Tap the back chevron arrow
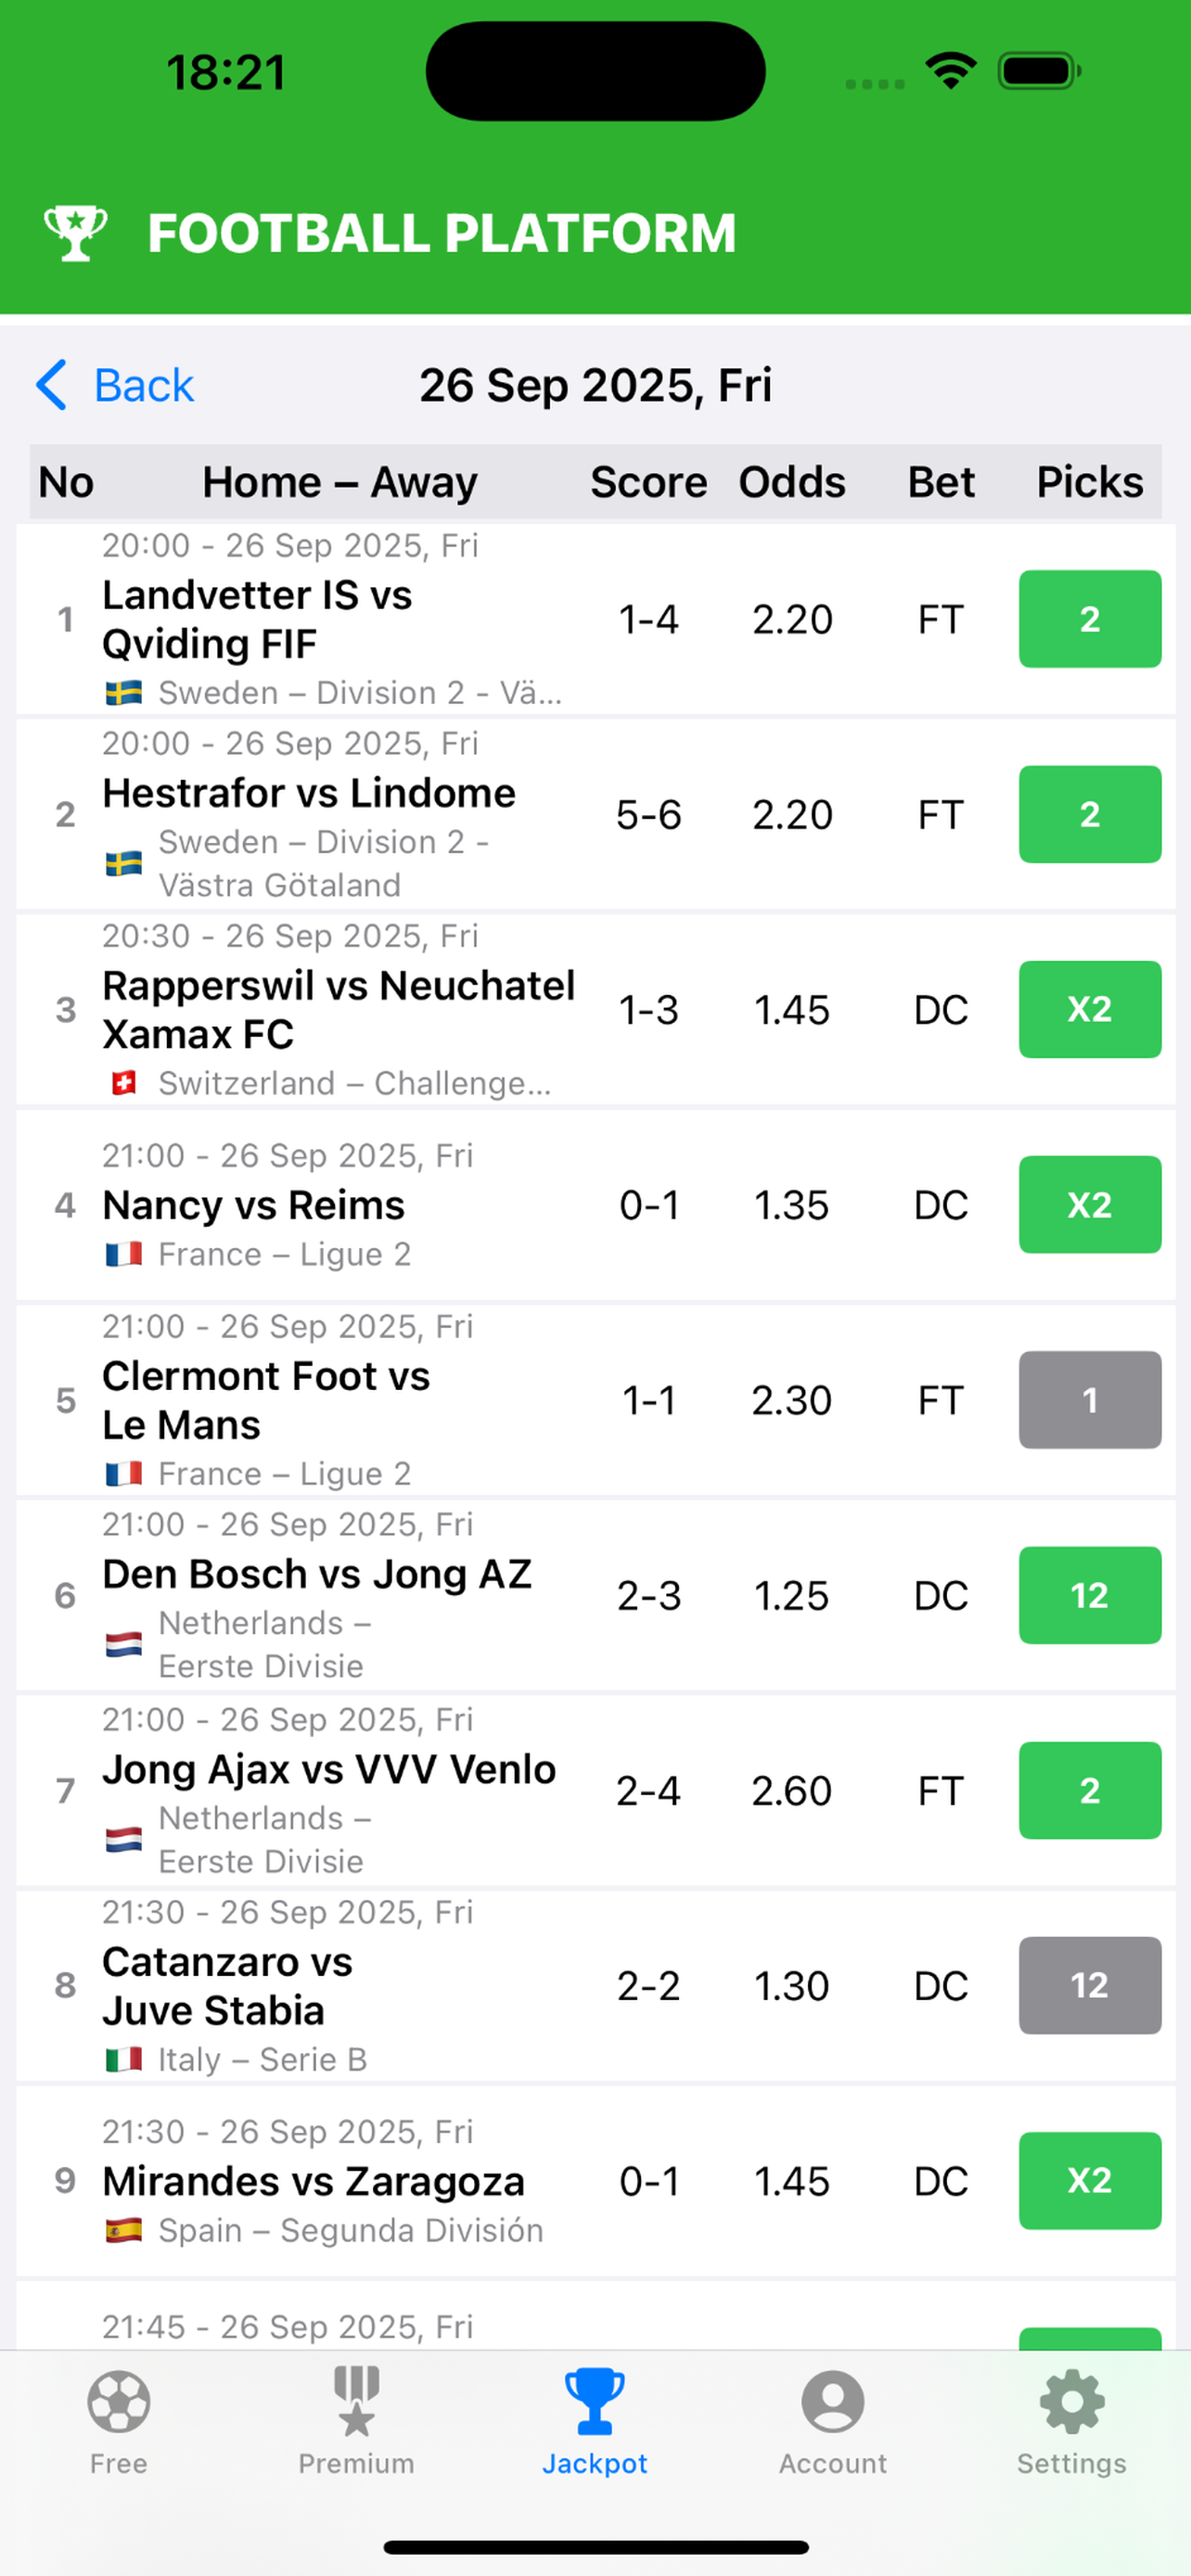Screen dimensions: 1191x2576 click(51, 385)
